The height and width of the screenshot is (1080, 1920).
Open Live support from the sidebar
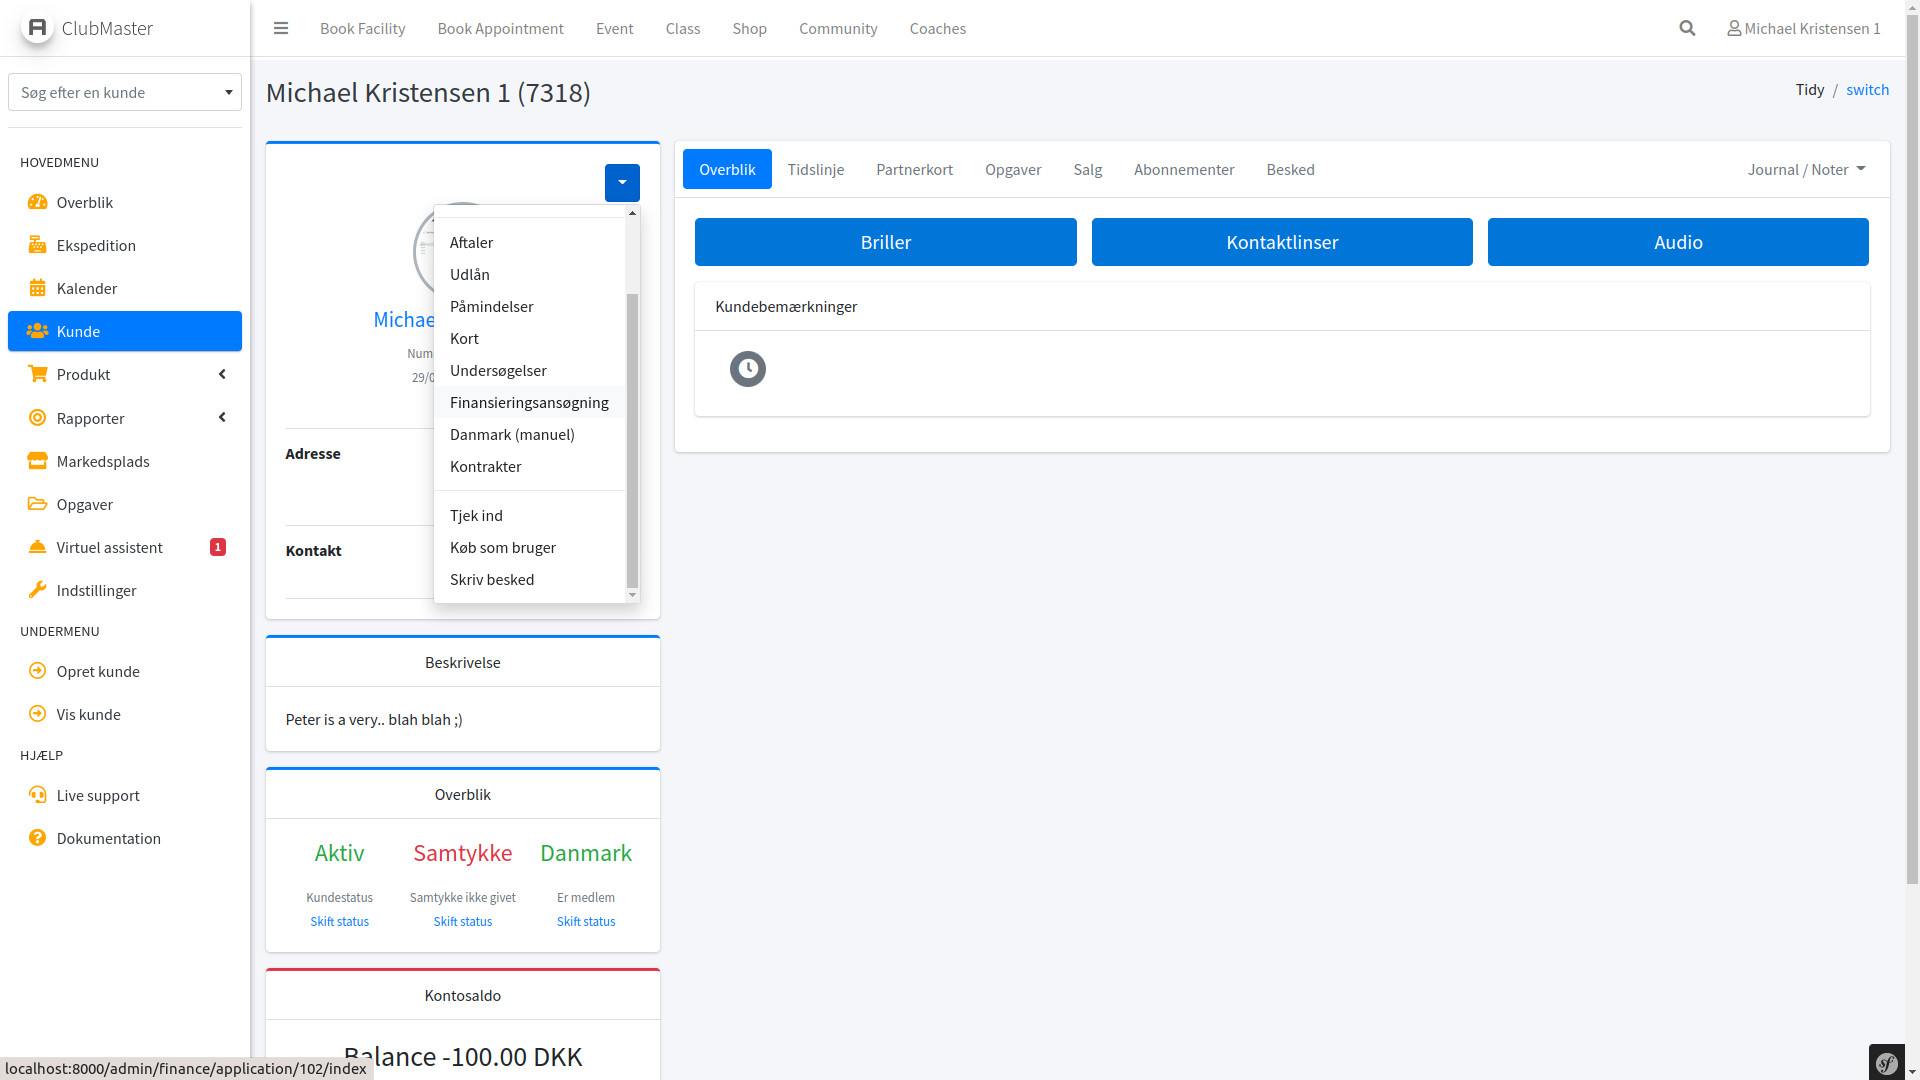97,795
